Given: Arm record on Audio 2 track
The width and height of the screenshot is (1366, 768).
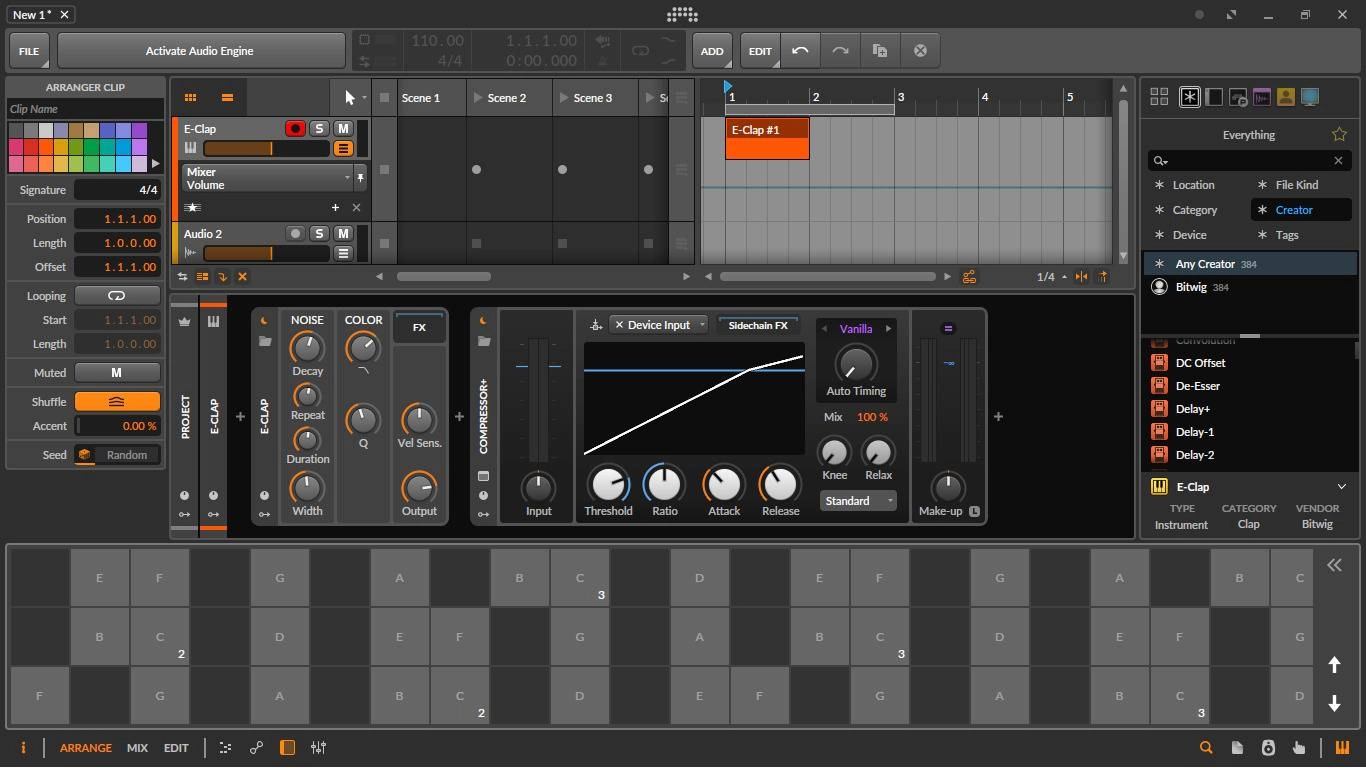Looking at the screenshot, I should (295, 234).
